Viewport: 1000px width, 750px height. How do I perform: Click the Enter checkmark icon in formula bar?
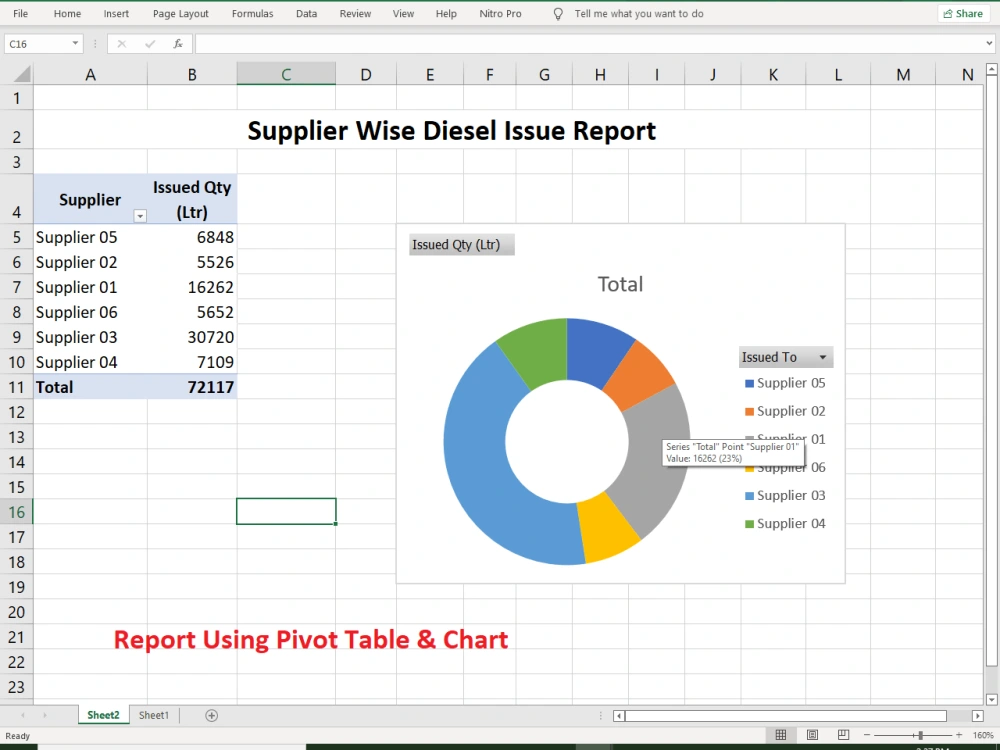point(150,43)
